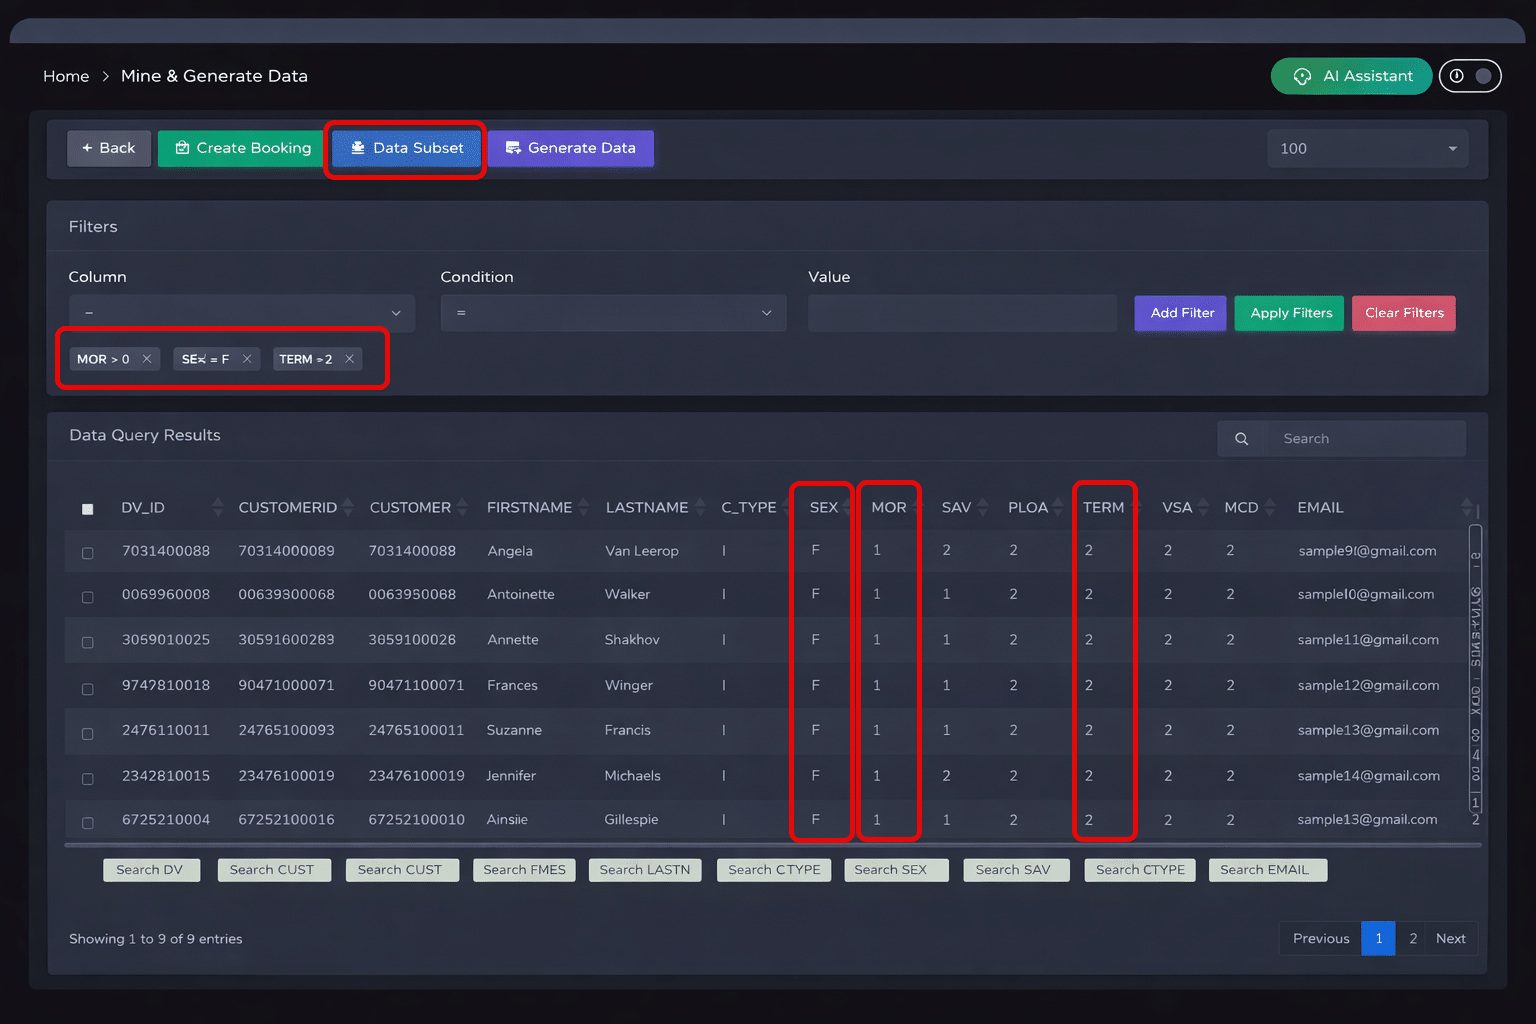
Task: Click the Create Booking icon
Action: click(x=183, y=148)
